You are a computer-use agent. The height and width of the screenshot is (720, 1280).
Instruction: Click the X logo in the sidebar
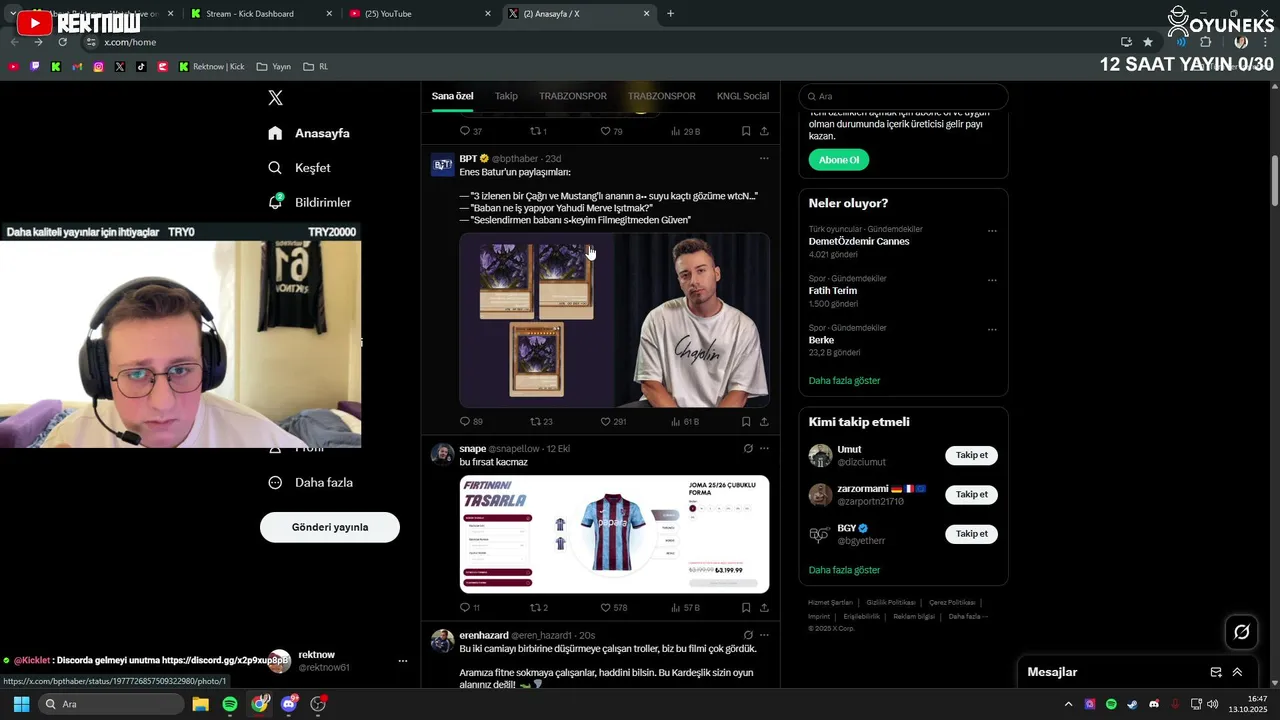tap(276, 98)
